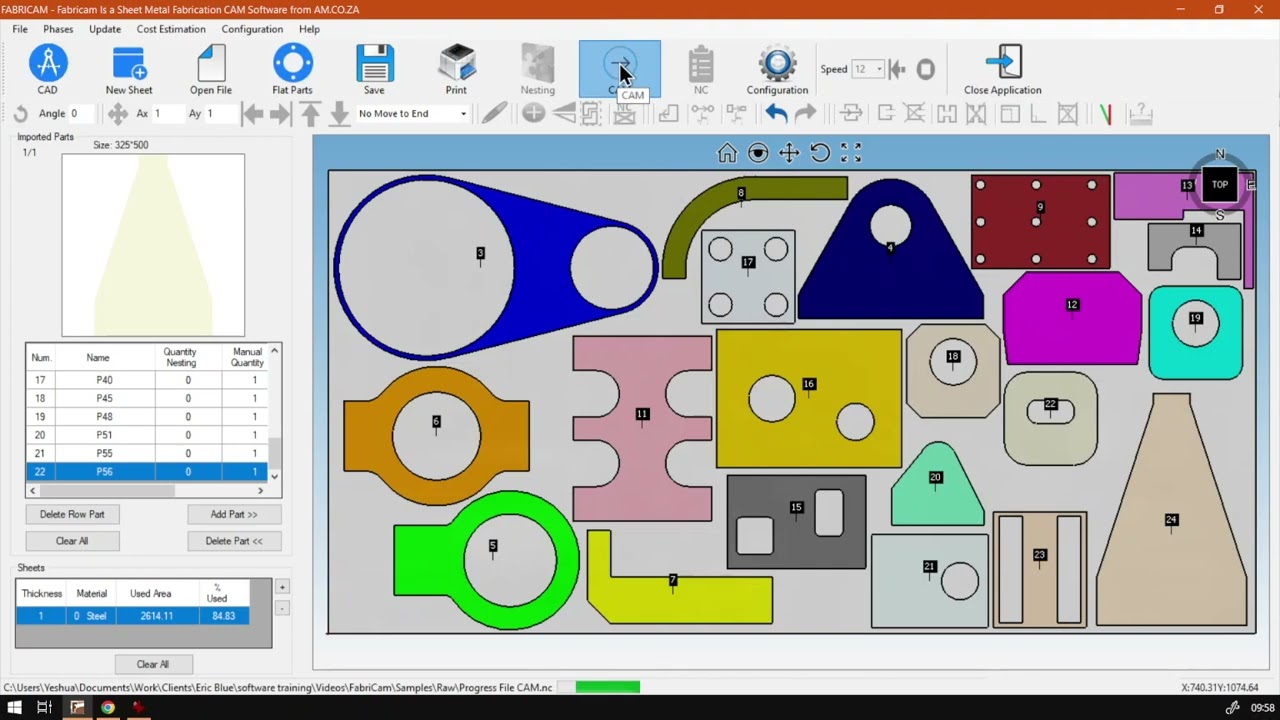Open the NC clipboard icon

[x=701, y=70]
